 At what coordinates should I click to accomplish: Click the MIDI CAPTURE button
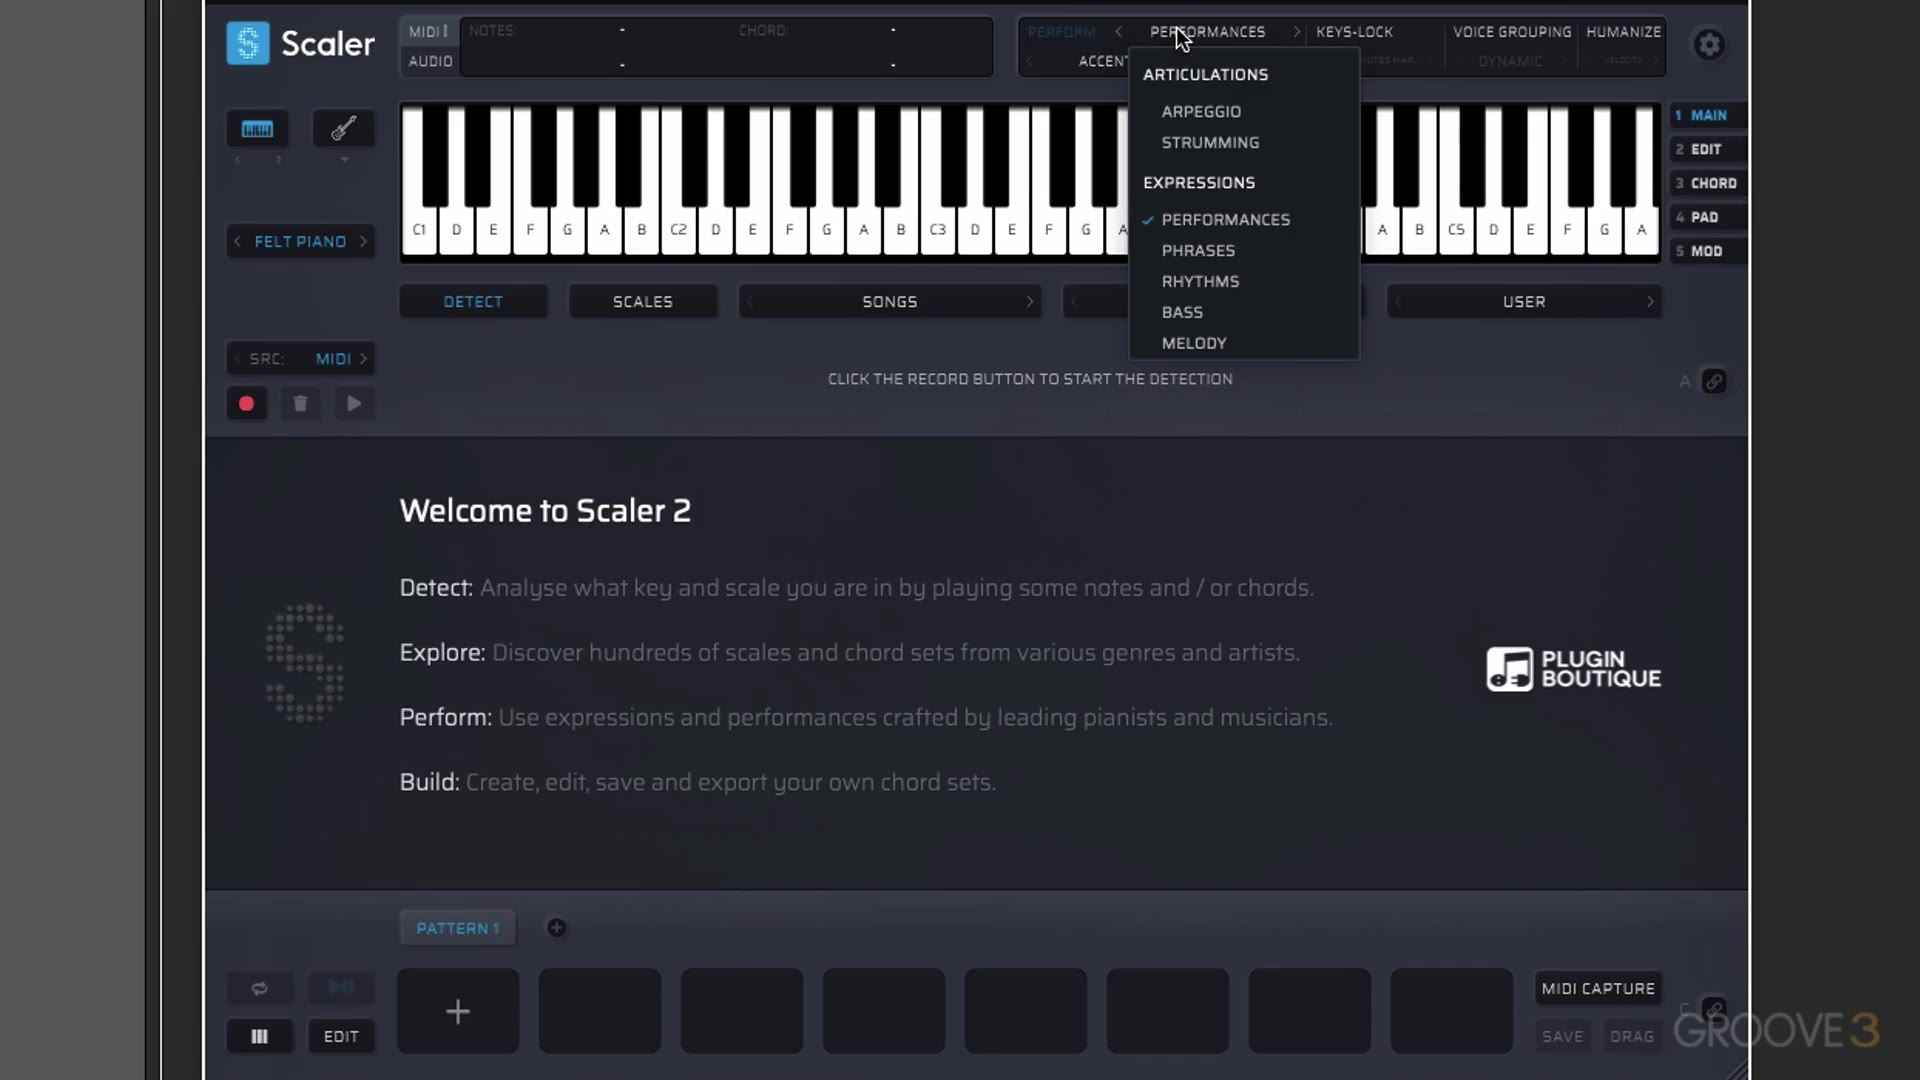[1597, 988]
